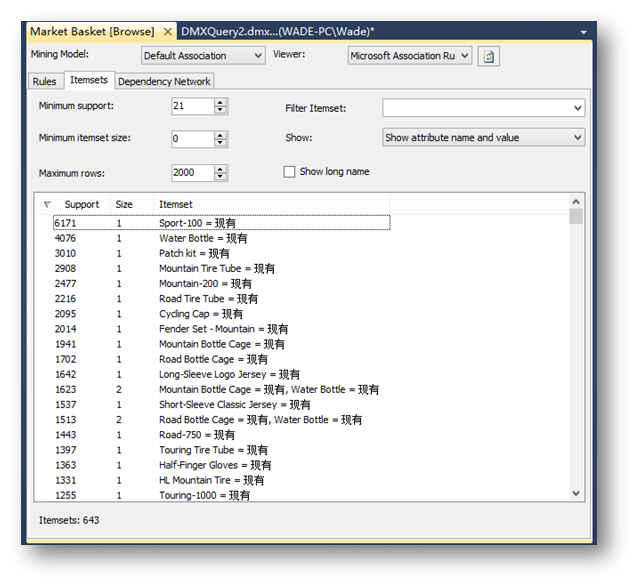Click the vertical scrollbar thumb
Screen dimensions: 639x587
576,216
